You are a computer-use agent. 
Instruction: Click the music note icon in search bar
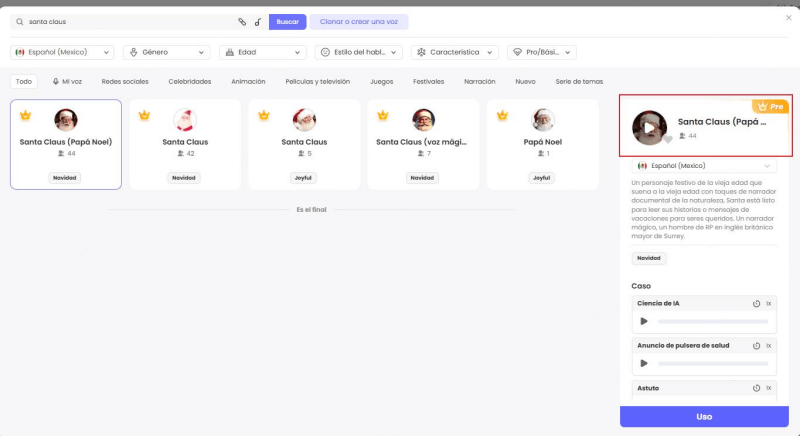pos(257,21)
